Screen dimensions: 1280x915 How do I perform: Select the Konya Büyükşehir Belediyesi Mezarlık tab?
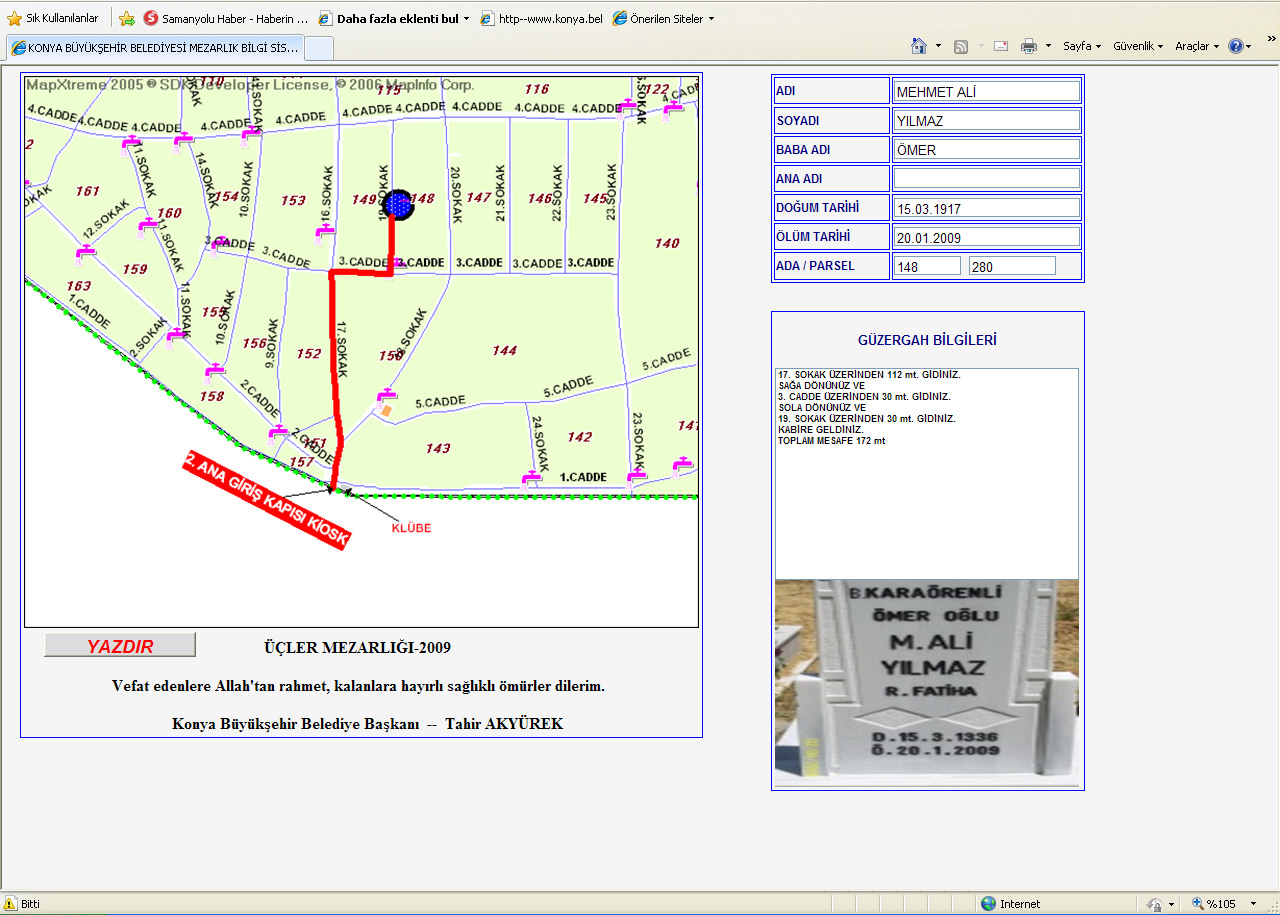pyautogui.click(x=154, y=47)
